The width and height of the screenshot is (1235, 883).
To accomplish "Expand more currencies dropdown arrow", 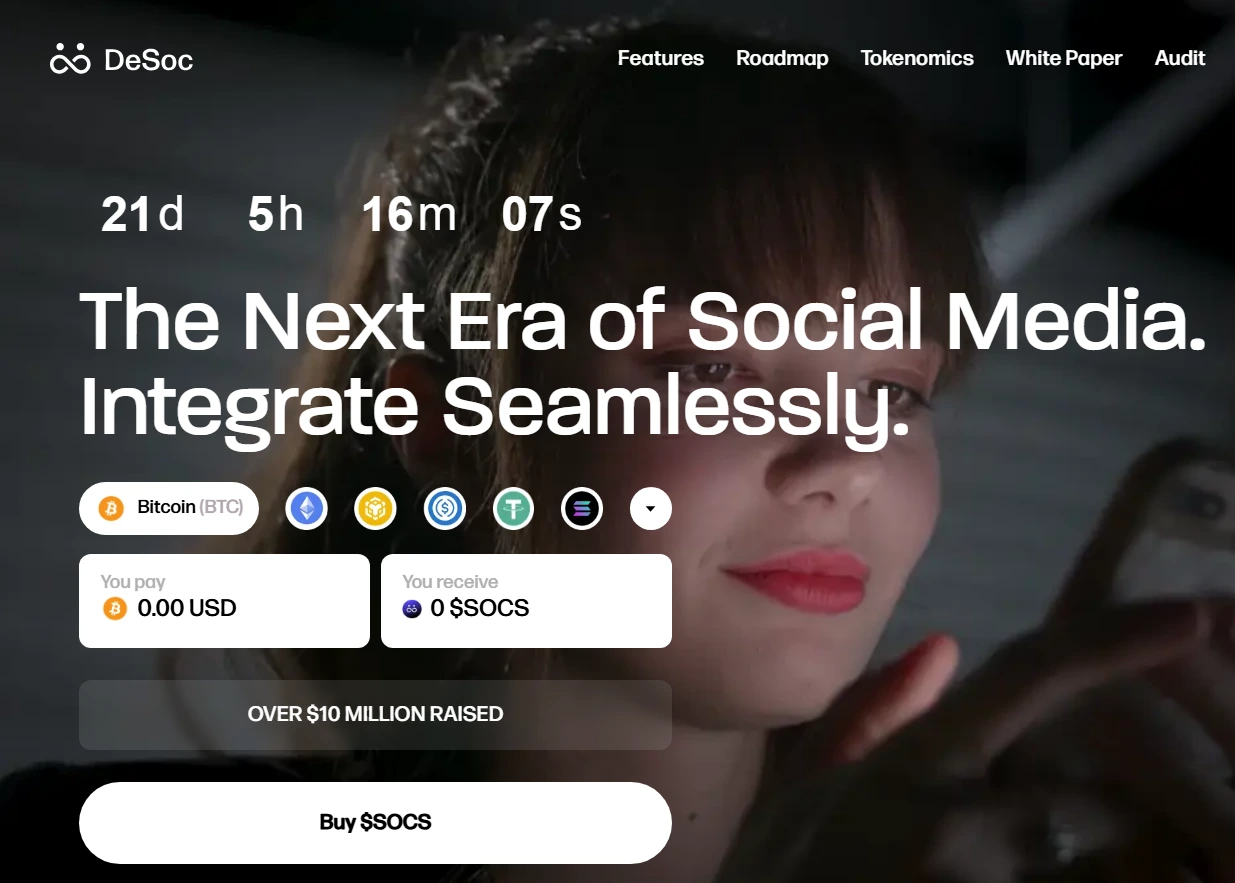I will point(651,509).
